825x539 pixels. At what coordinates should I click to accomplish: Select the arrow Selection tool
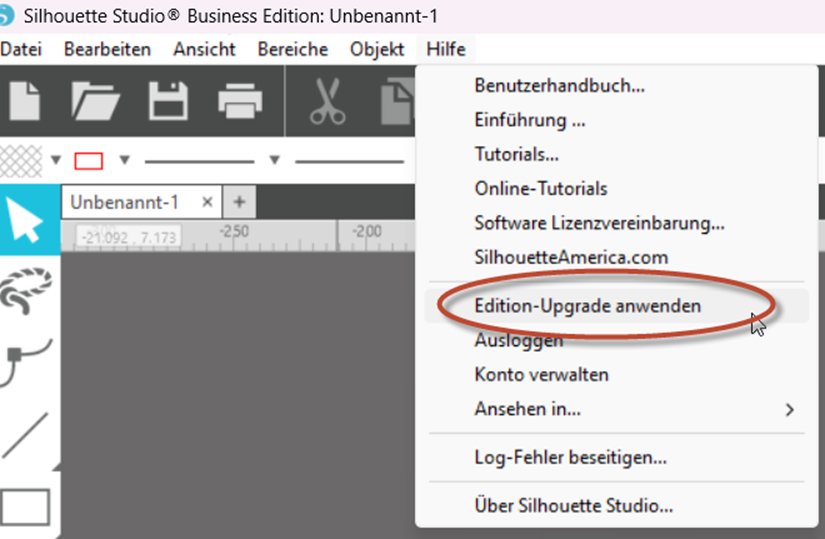point(28,222)
